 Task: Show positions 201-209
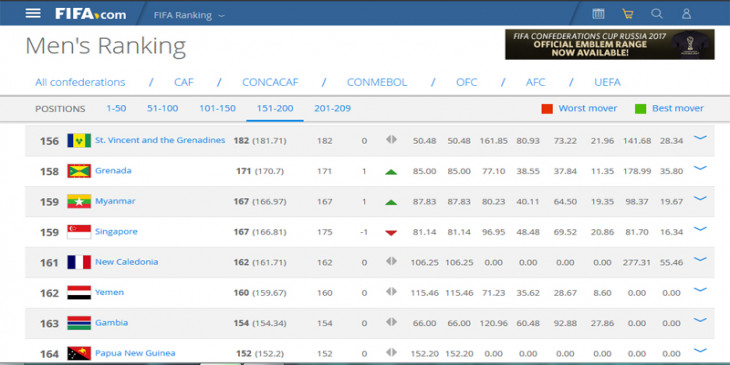(332, 108)
